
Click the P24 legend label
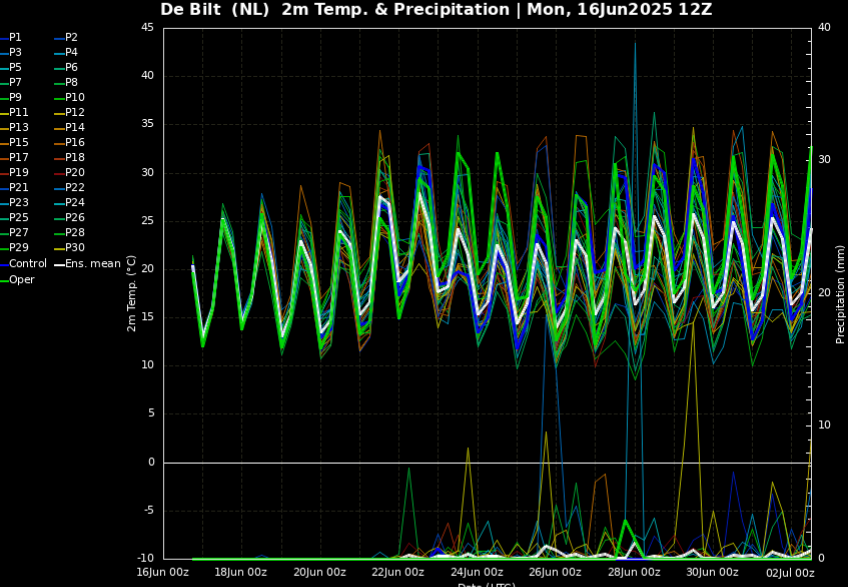pos(75,203)
